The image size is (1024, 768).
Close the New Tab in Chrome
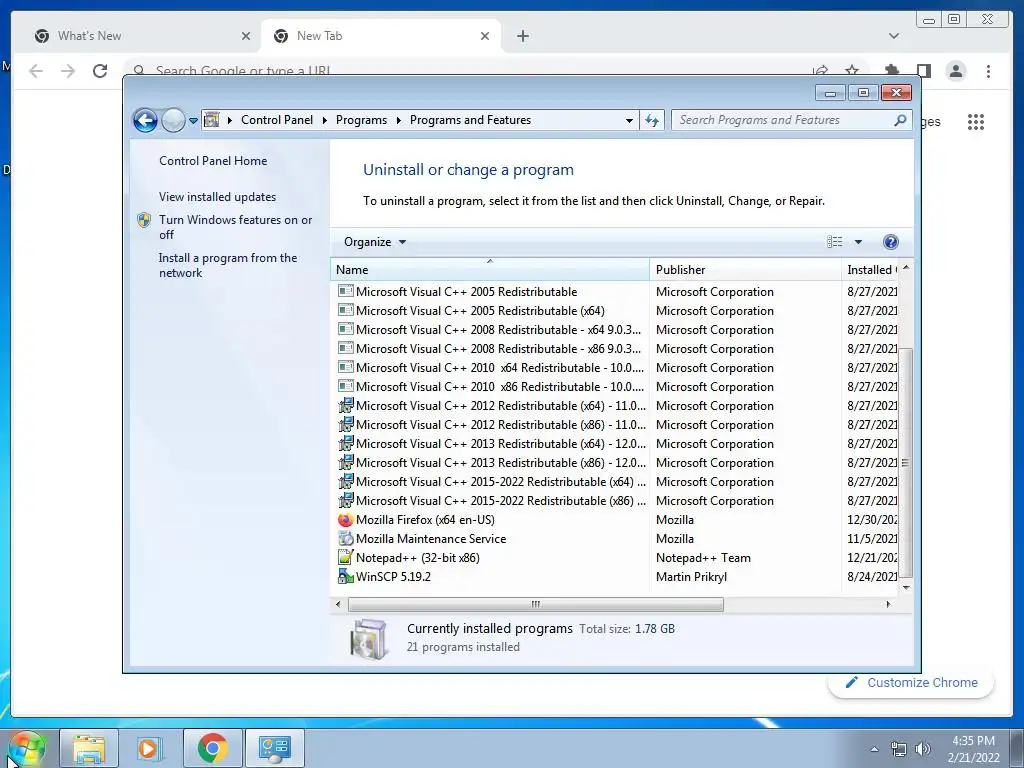coord(485,36)
